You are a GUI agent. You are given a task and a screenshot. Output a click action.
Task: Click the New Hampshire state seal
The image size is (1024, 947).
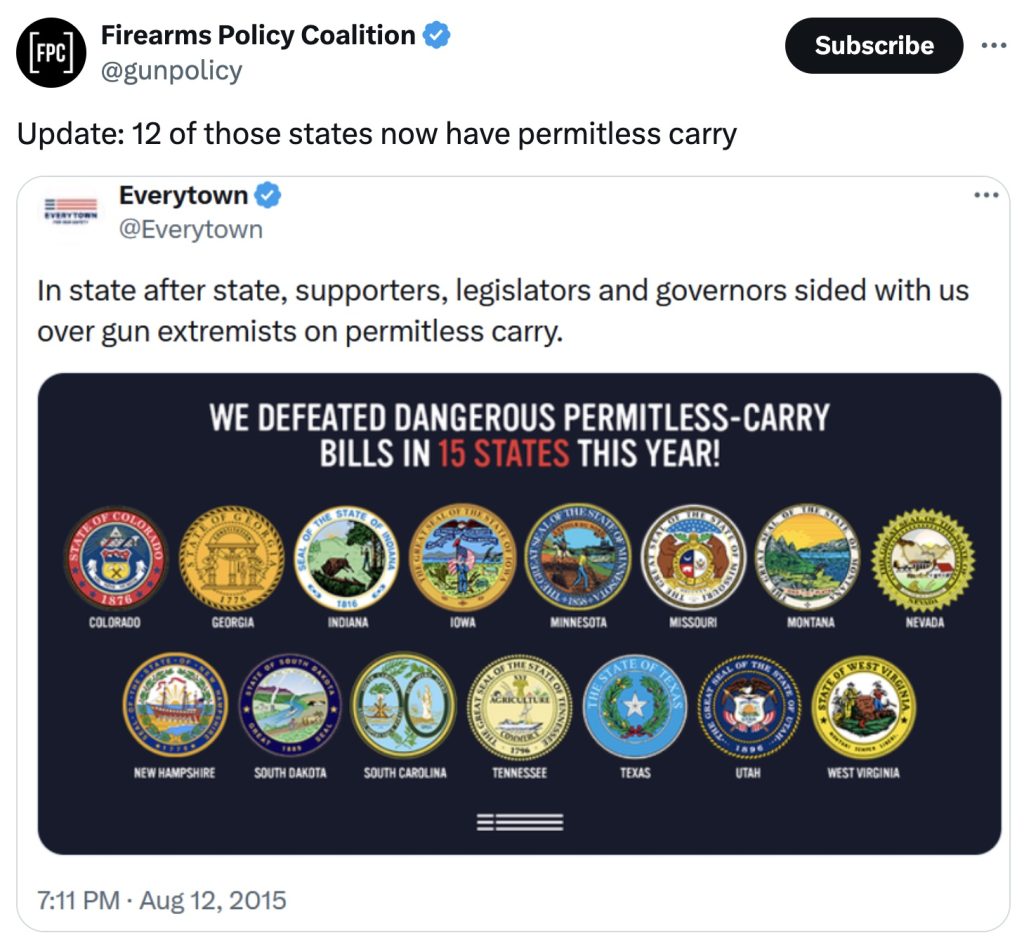tap(174, 706)
